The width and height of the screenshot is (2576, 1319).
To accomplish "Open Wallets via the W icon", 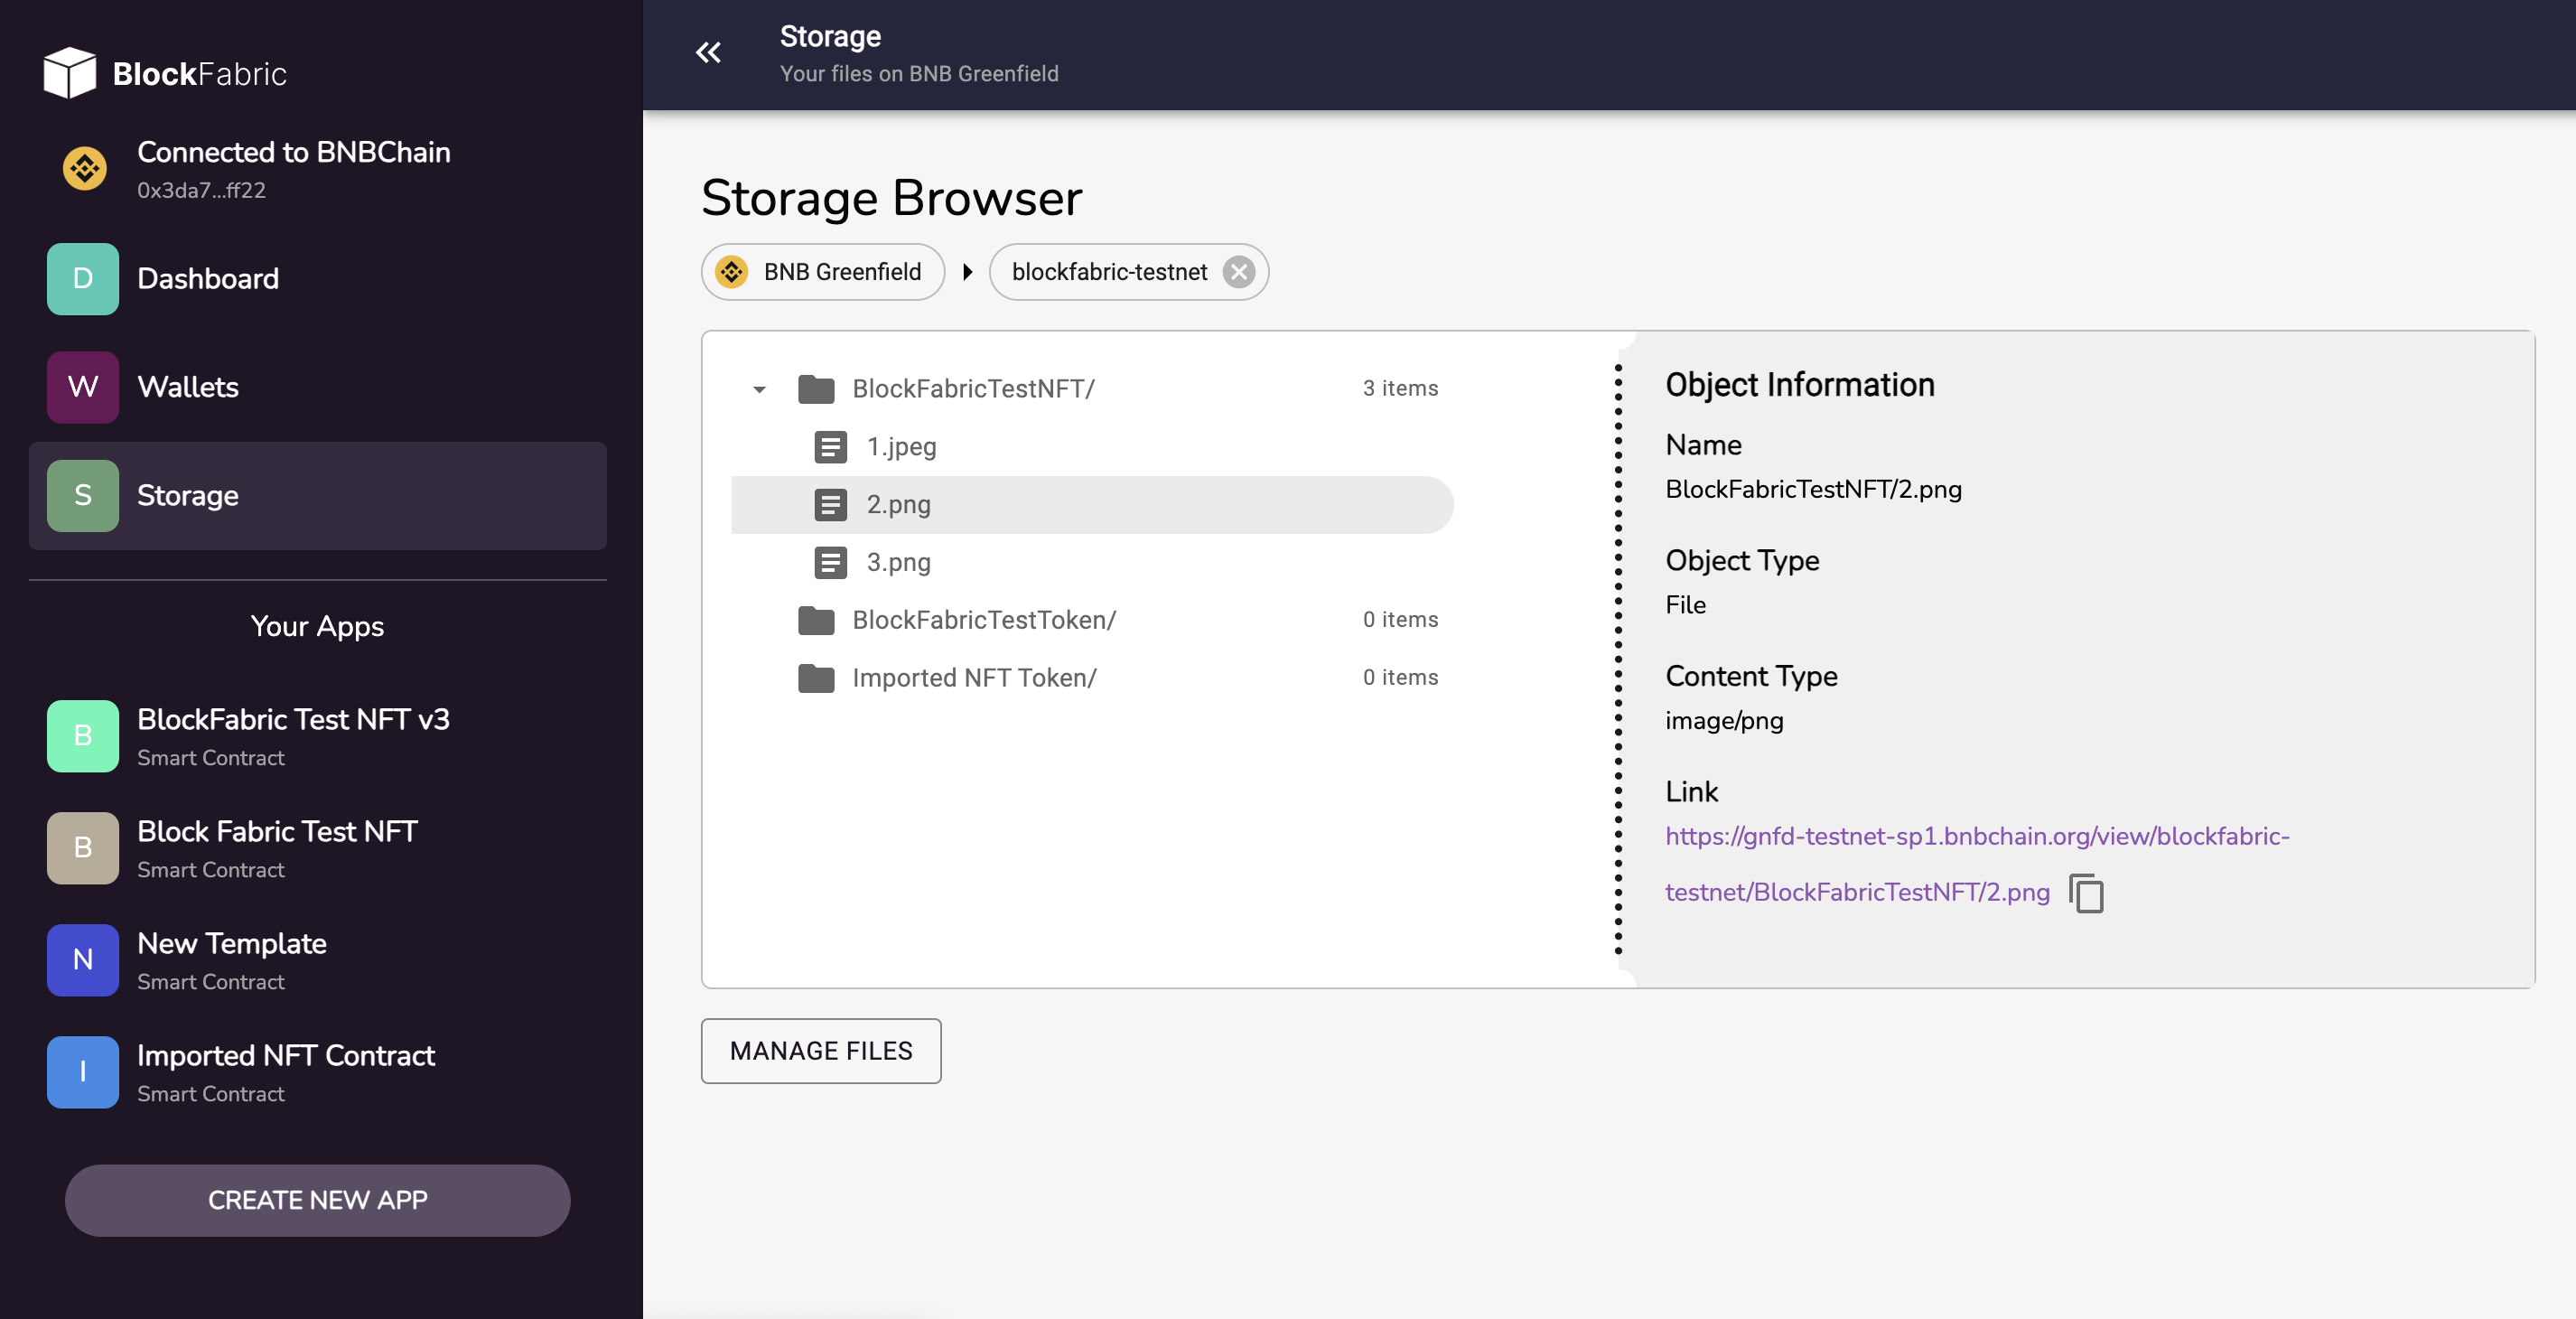I will pyautogui.click(x=83, y=387).
